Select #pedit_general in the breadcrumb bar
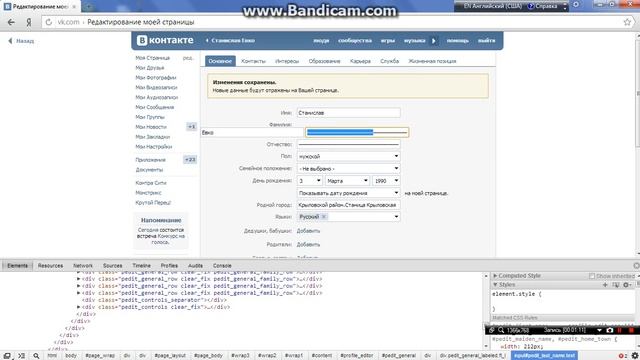Viewport: 640px width, 360px height. tap(399, 356)
